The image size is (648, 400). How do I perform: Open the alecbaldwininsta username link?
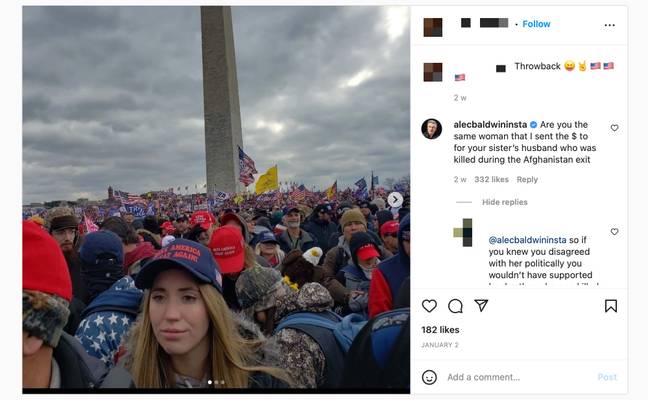click(x=490, y=124)
